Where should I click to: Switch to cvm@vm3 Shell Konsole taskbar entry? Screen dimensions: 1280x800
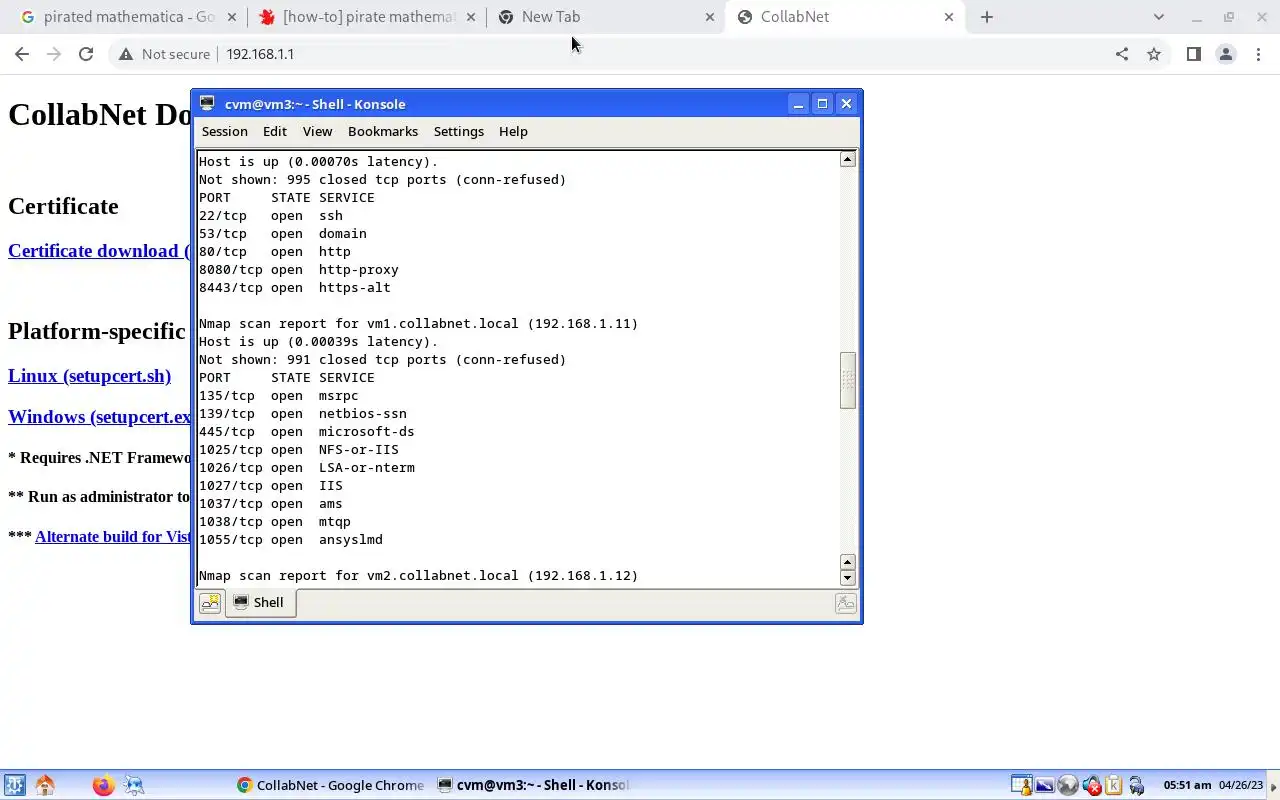coord(533,785)
